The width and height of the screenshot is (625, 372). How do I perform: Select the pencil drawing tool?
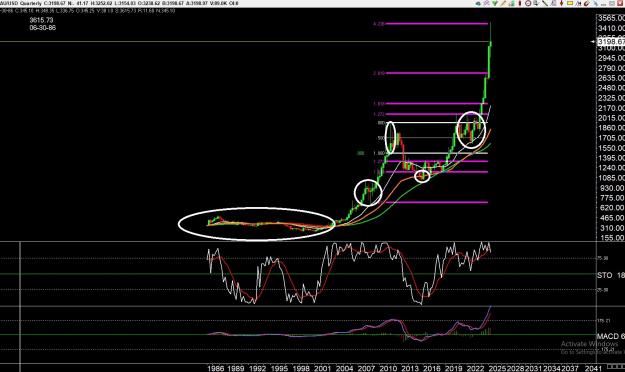503,3
